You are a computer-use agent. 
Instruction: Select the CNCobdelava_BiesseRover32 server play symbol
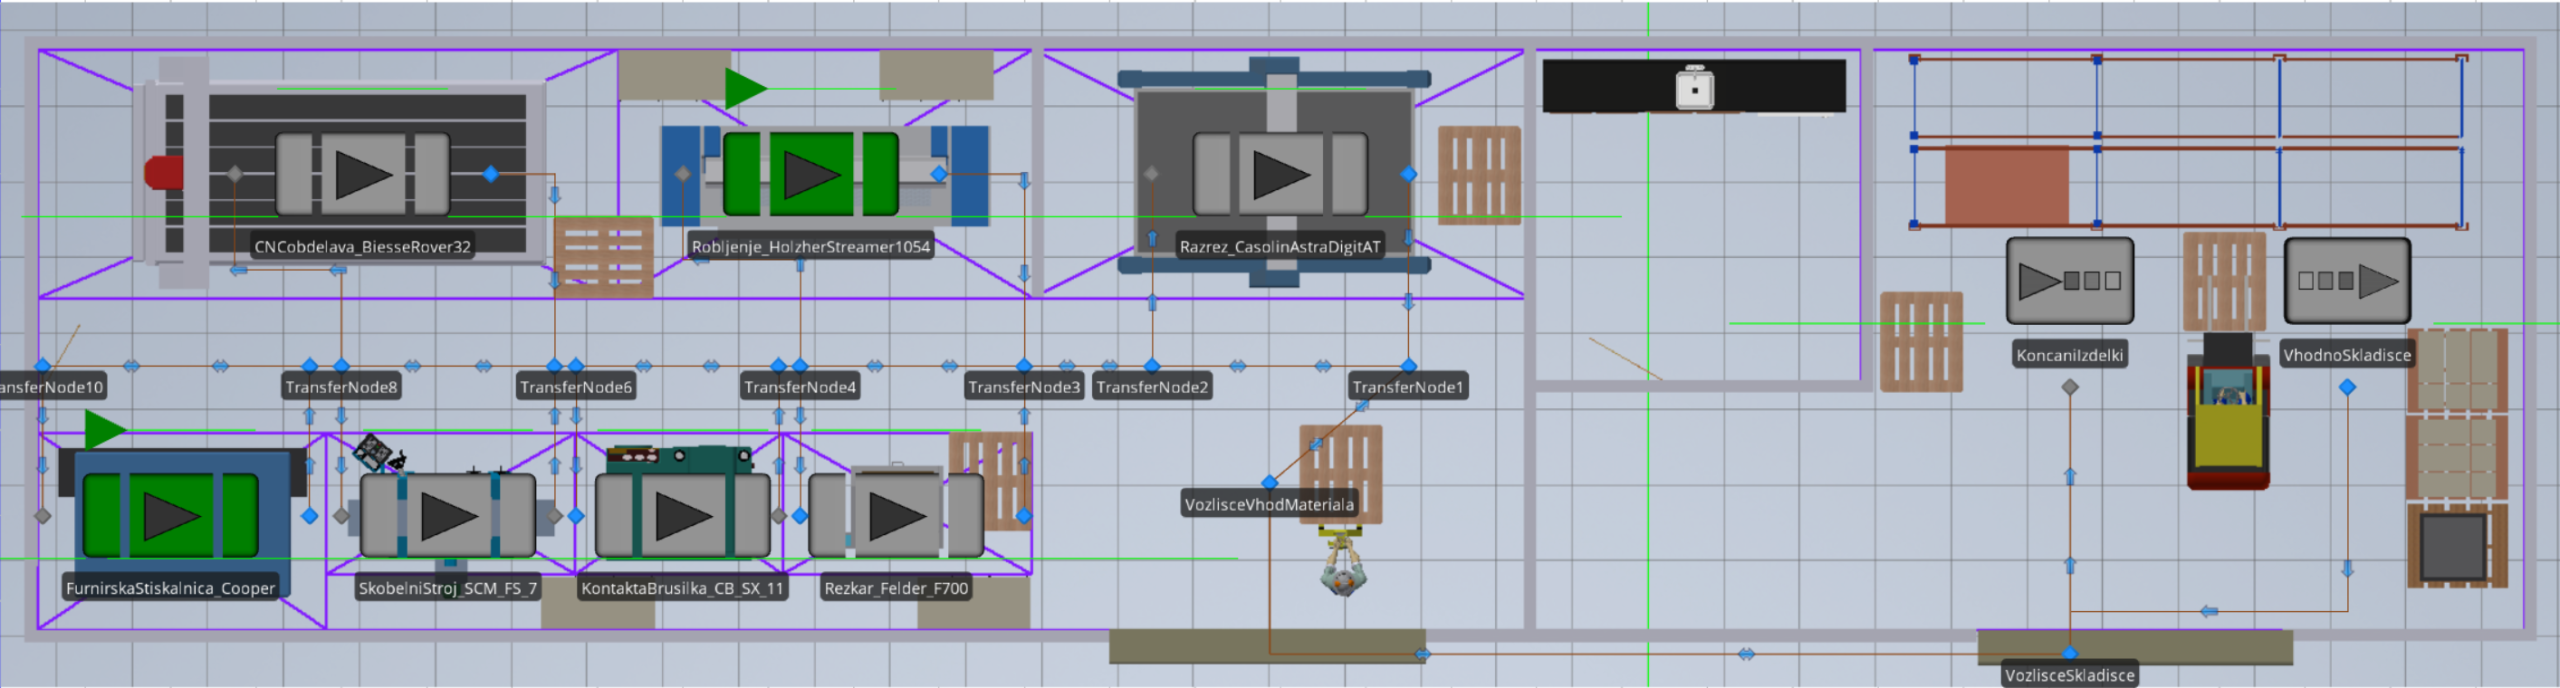[x=362, y=174]
